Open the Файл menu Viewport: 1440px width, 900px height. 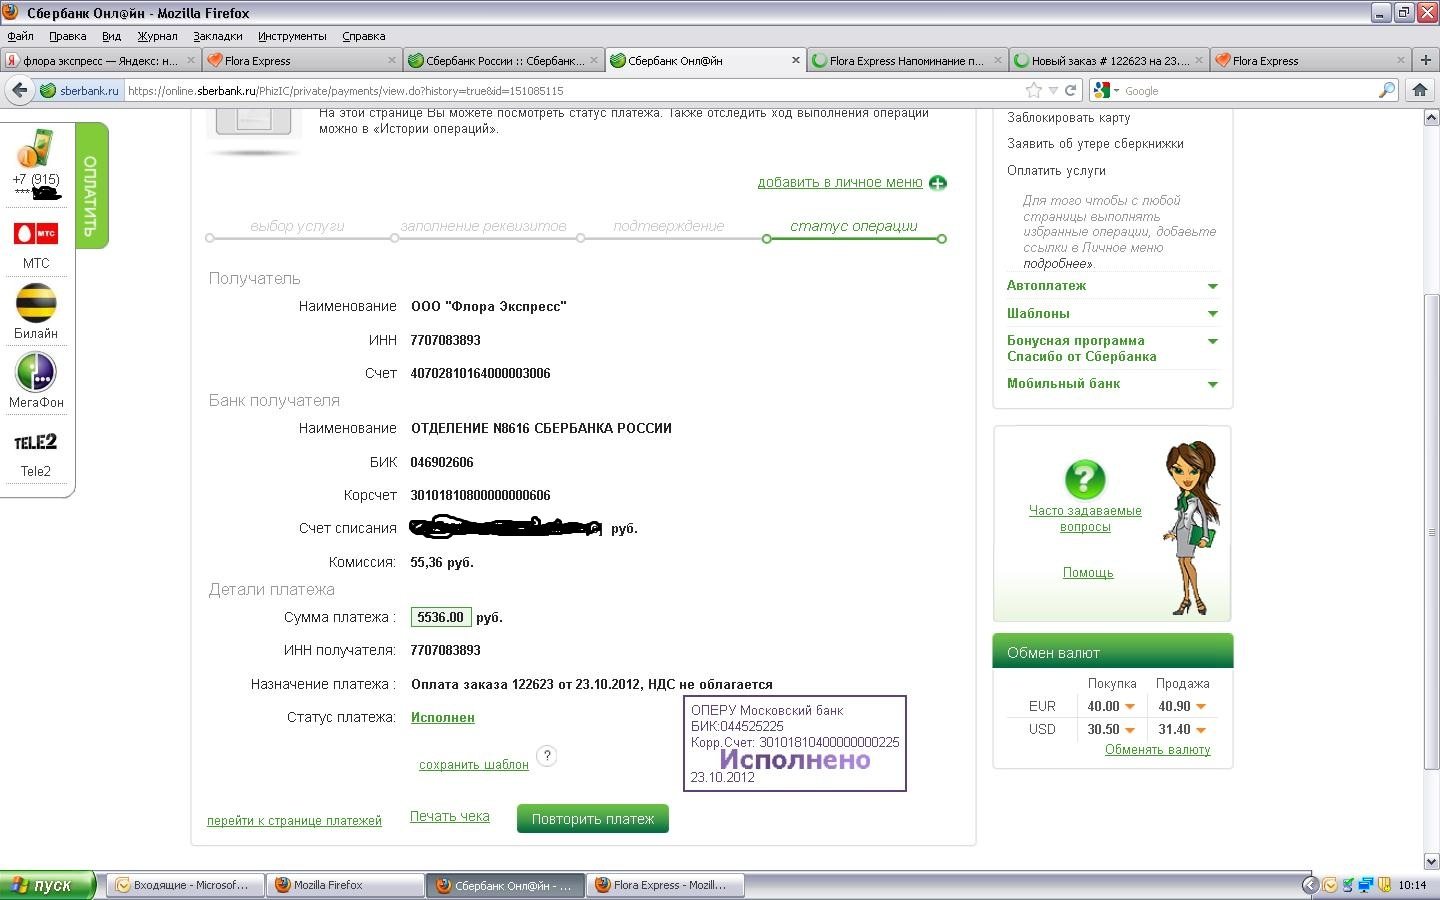(x=20, y=36)
